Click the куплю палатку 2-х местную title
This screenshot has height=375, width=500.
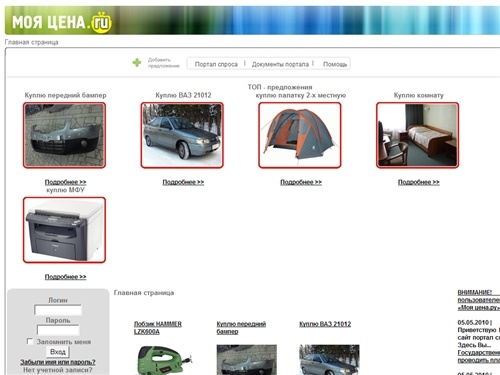pos(301,95)
